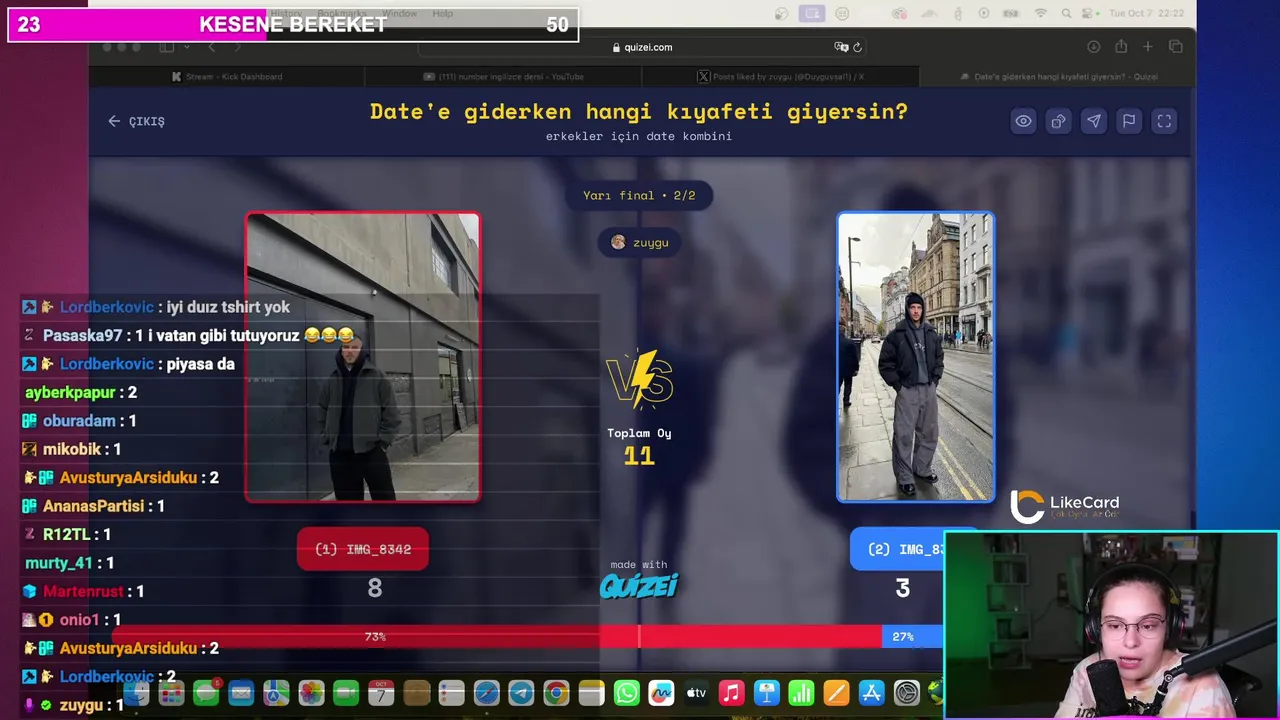Open Reminders from the Dock
Image resolution: width=1280 pixels, height=720 pixels.
(451, 692)
